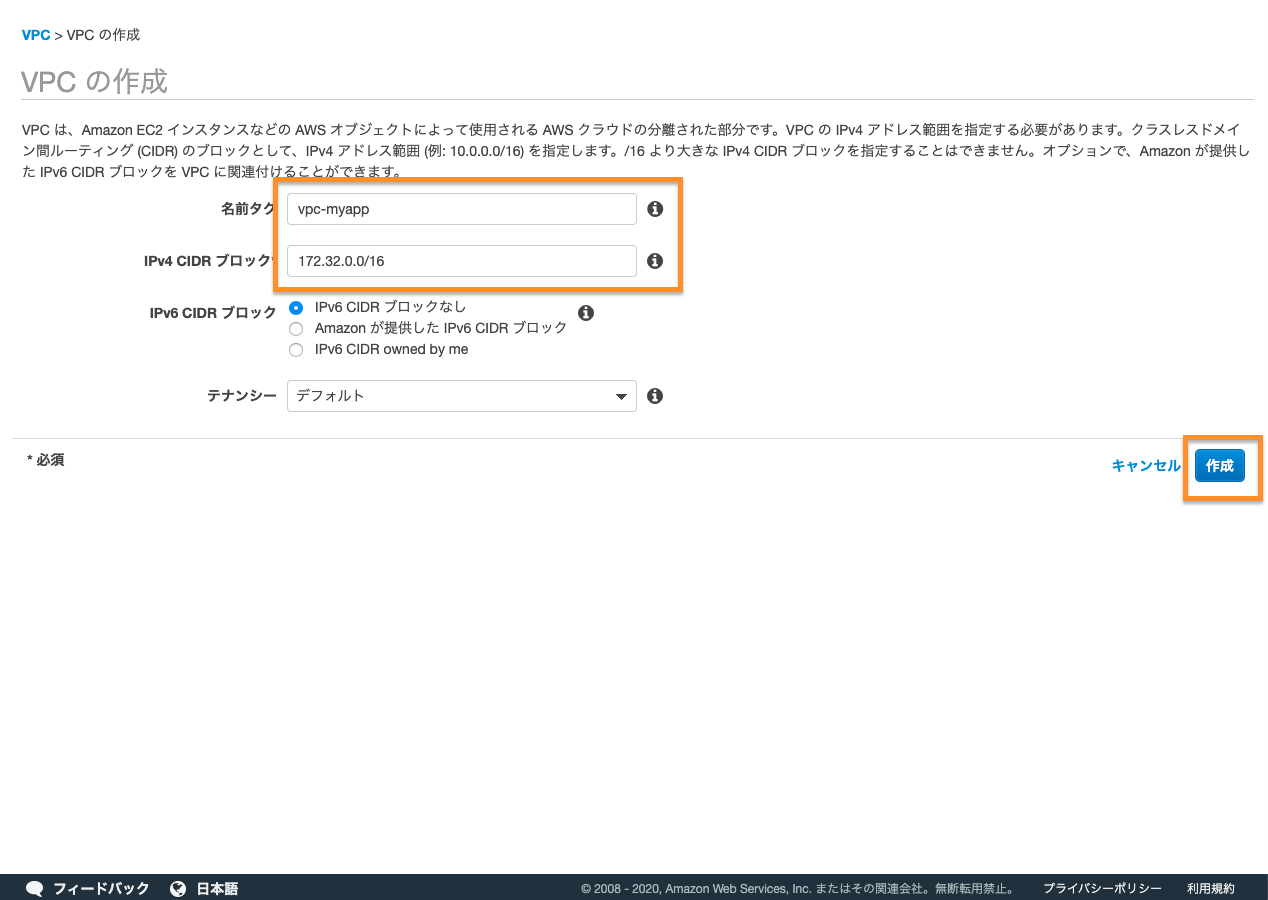Go to VPC breadcrumb link
1268x900 pixels.
[x=36, y=35]
